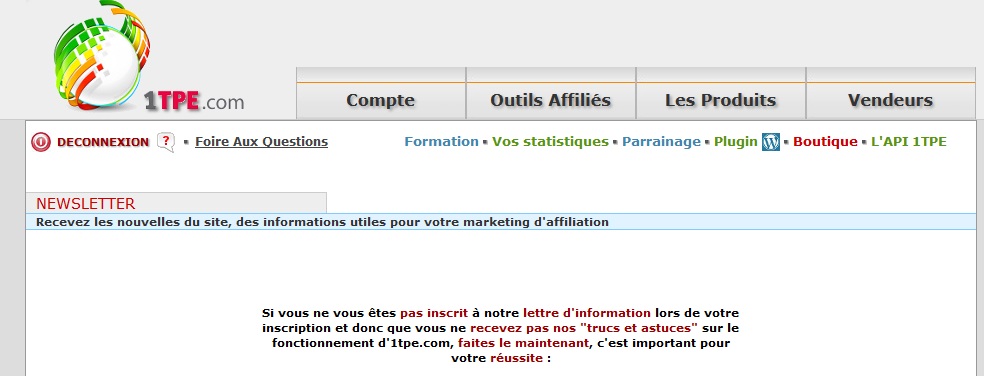
Task: Open the Parrainage link
Action: (x=661, y=142)
